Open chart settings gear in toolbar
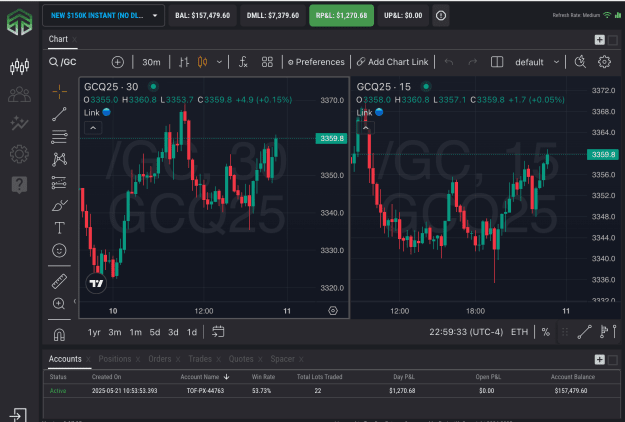The image size is (625, 422). pyautogui.click(x=604, y=62)
